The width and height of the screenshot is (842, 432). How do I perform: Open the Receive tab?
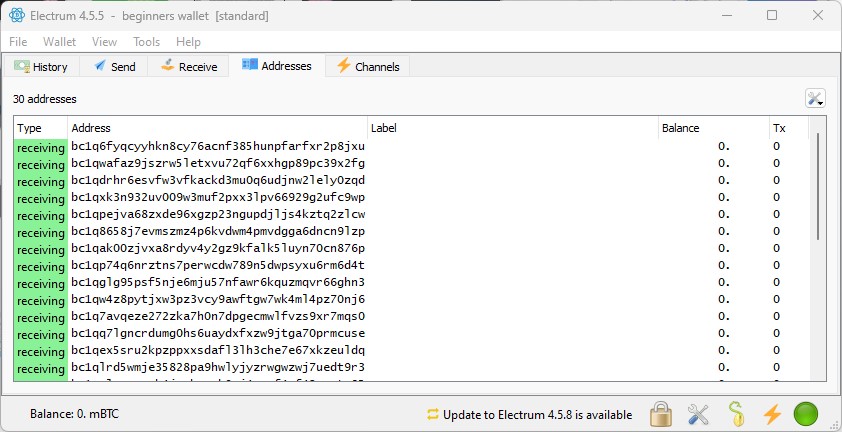[x=188, y=67]
